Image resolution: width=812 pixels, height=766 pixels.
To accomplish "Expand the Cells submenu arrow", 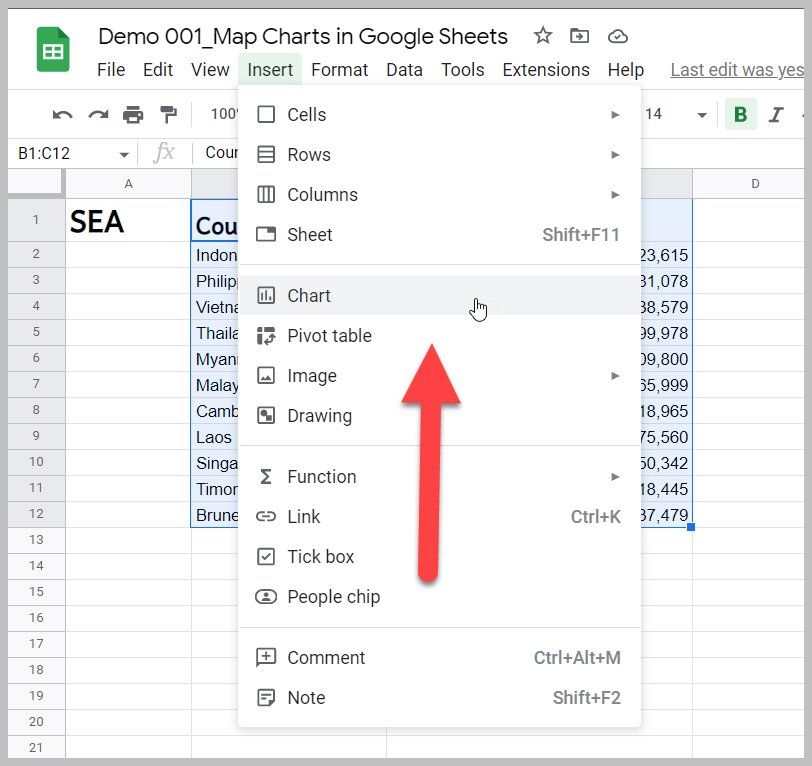I will 615,114.
